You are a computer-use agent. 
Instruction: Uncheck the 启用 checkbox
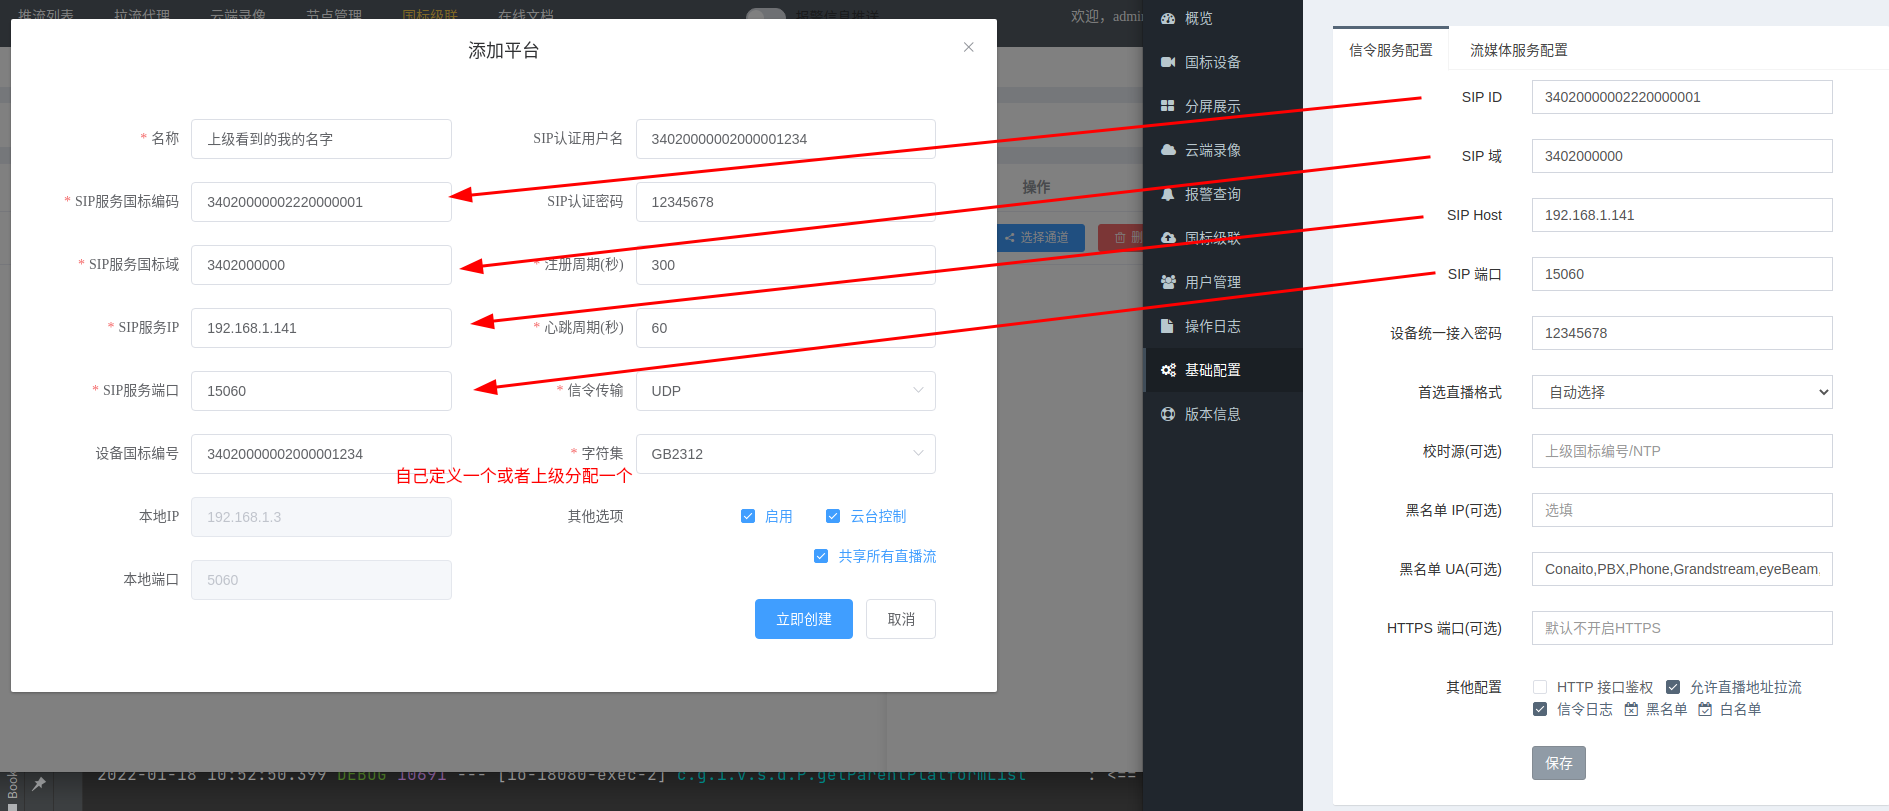[748, 516]
